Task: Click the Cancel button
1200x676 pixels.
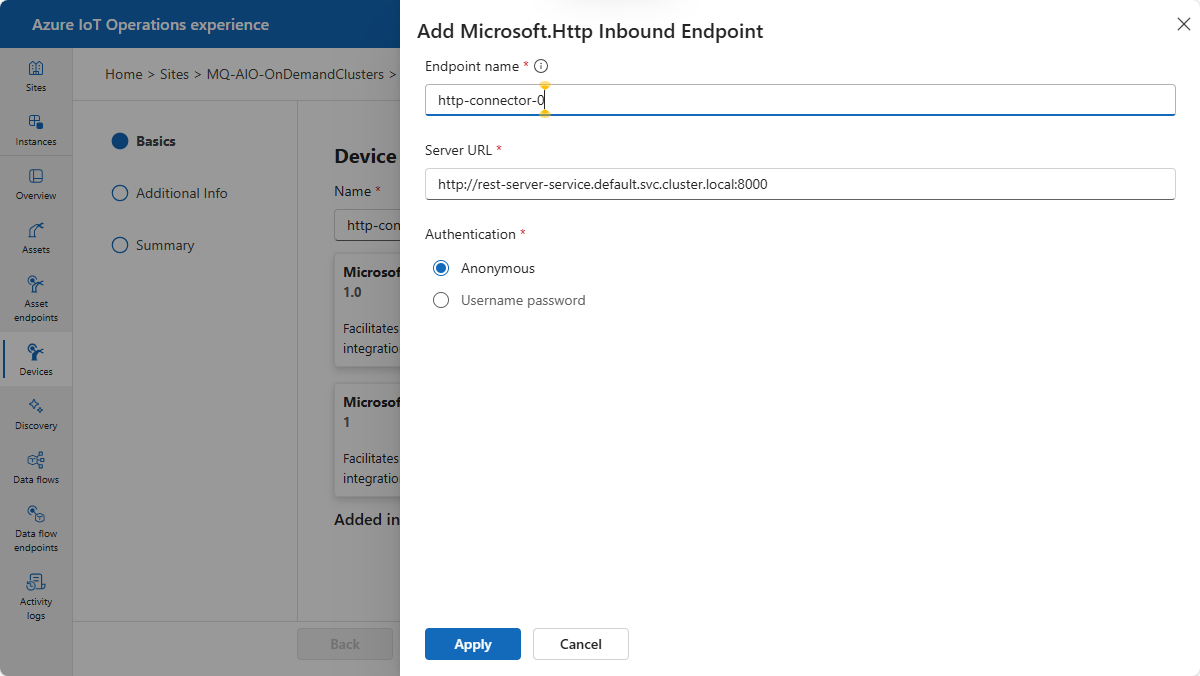Action: point(580,644)
